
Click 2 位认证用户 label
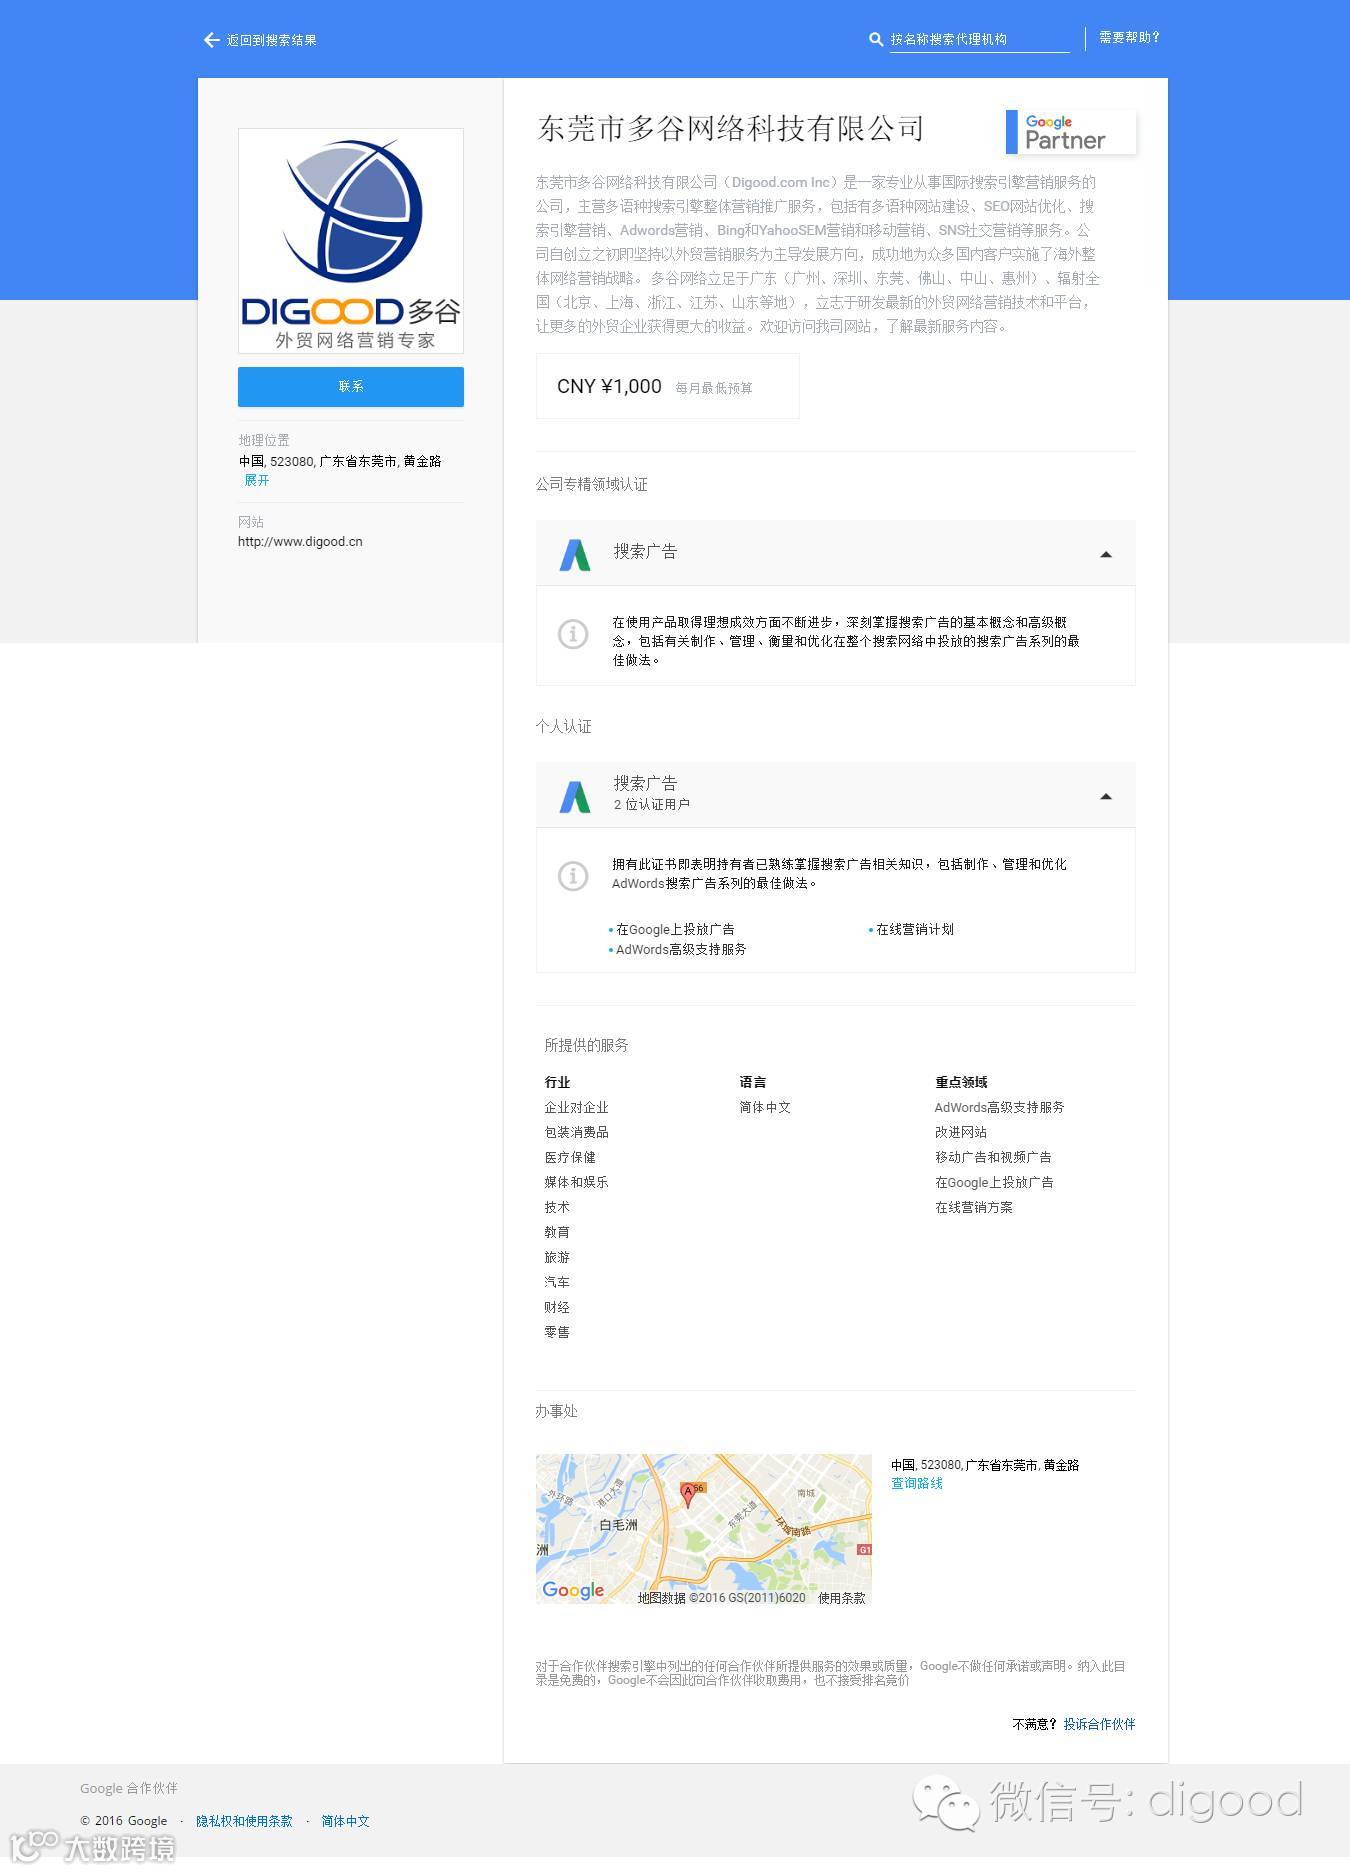[652, 805]
